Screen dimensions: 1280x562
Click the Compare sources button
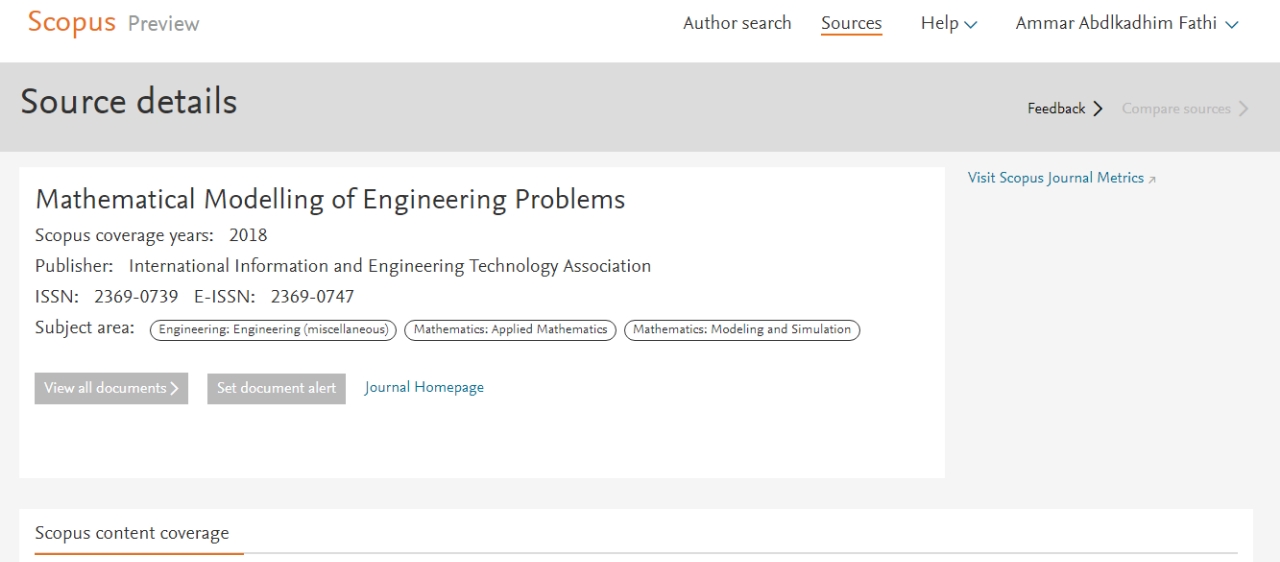click(x=1176, y=108)
